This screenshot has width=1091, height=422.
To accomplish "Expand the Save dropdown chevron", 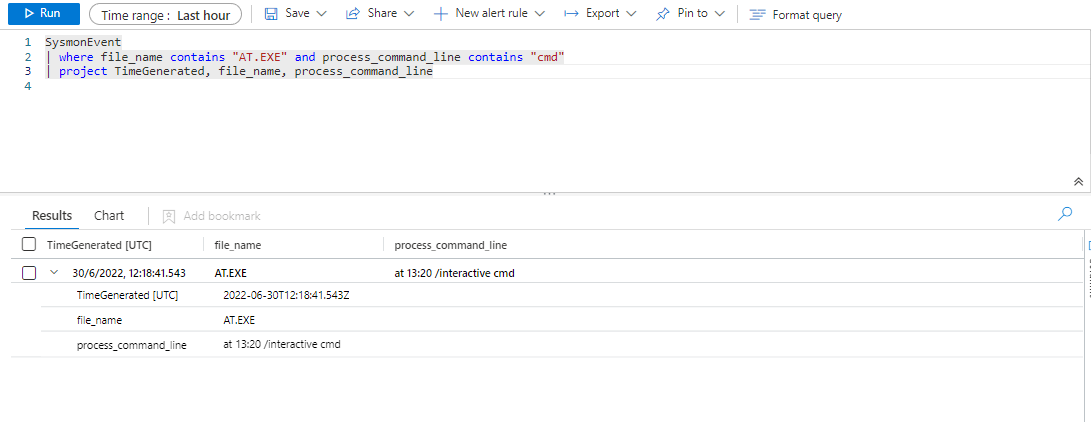I will [321, 14].
